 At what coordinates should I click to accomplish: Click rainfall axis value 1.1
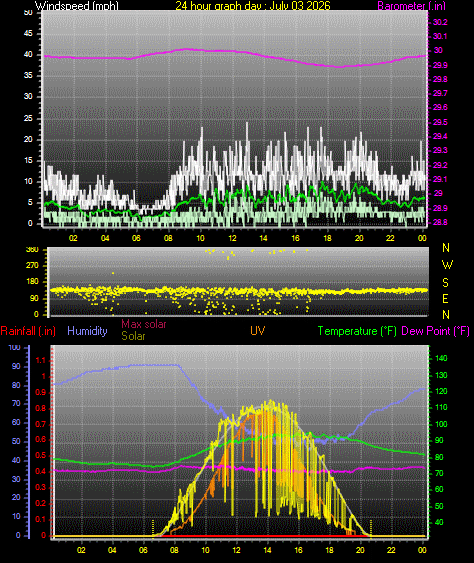[x=41, y=360]
